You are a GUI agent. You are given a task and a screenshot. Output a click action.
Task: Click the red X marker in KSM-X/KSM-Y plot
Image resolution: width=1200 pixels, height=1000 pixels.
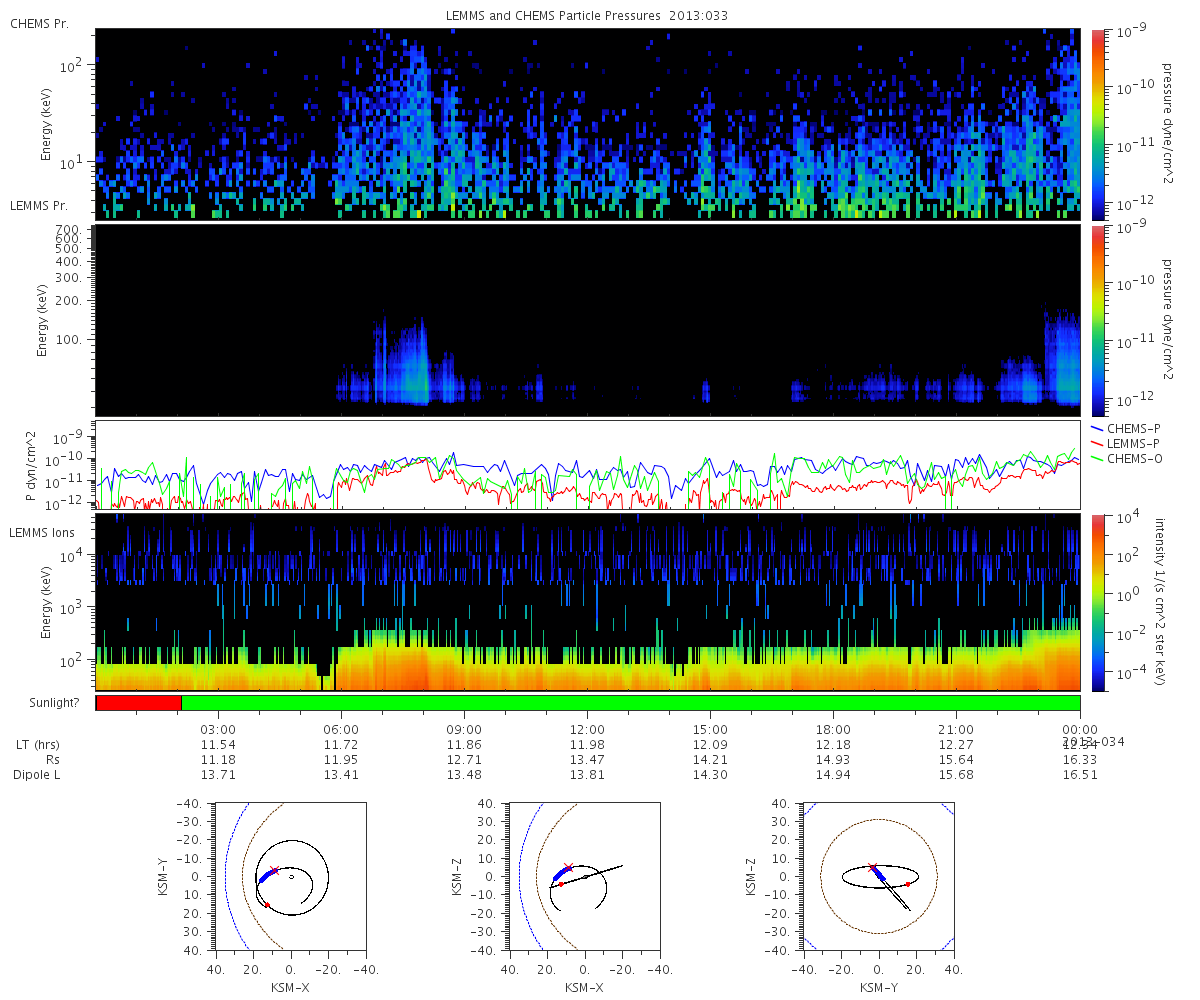[275, 870]
